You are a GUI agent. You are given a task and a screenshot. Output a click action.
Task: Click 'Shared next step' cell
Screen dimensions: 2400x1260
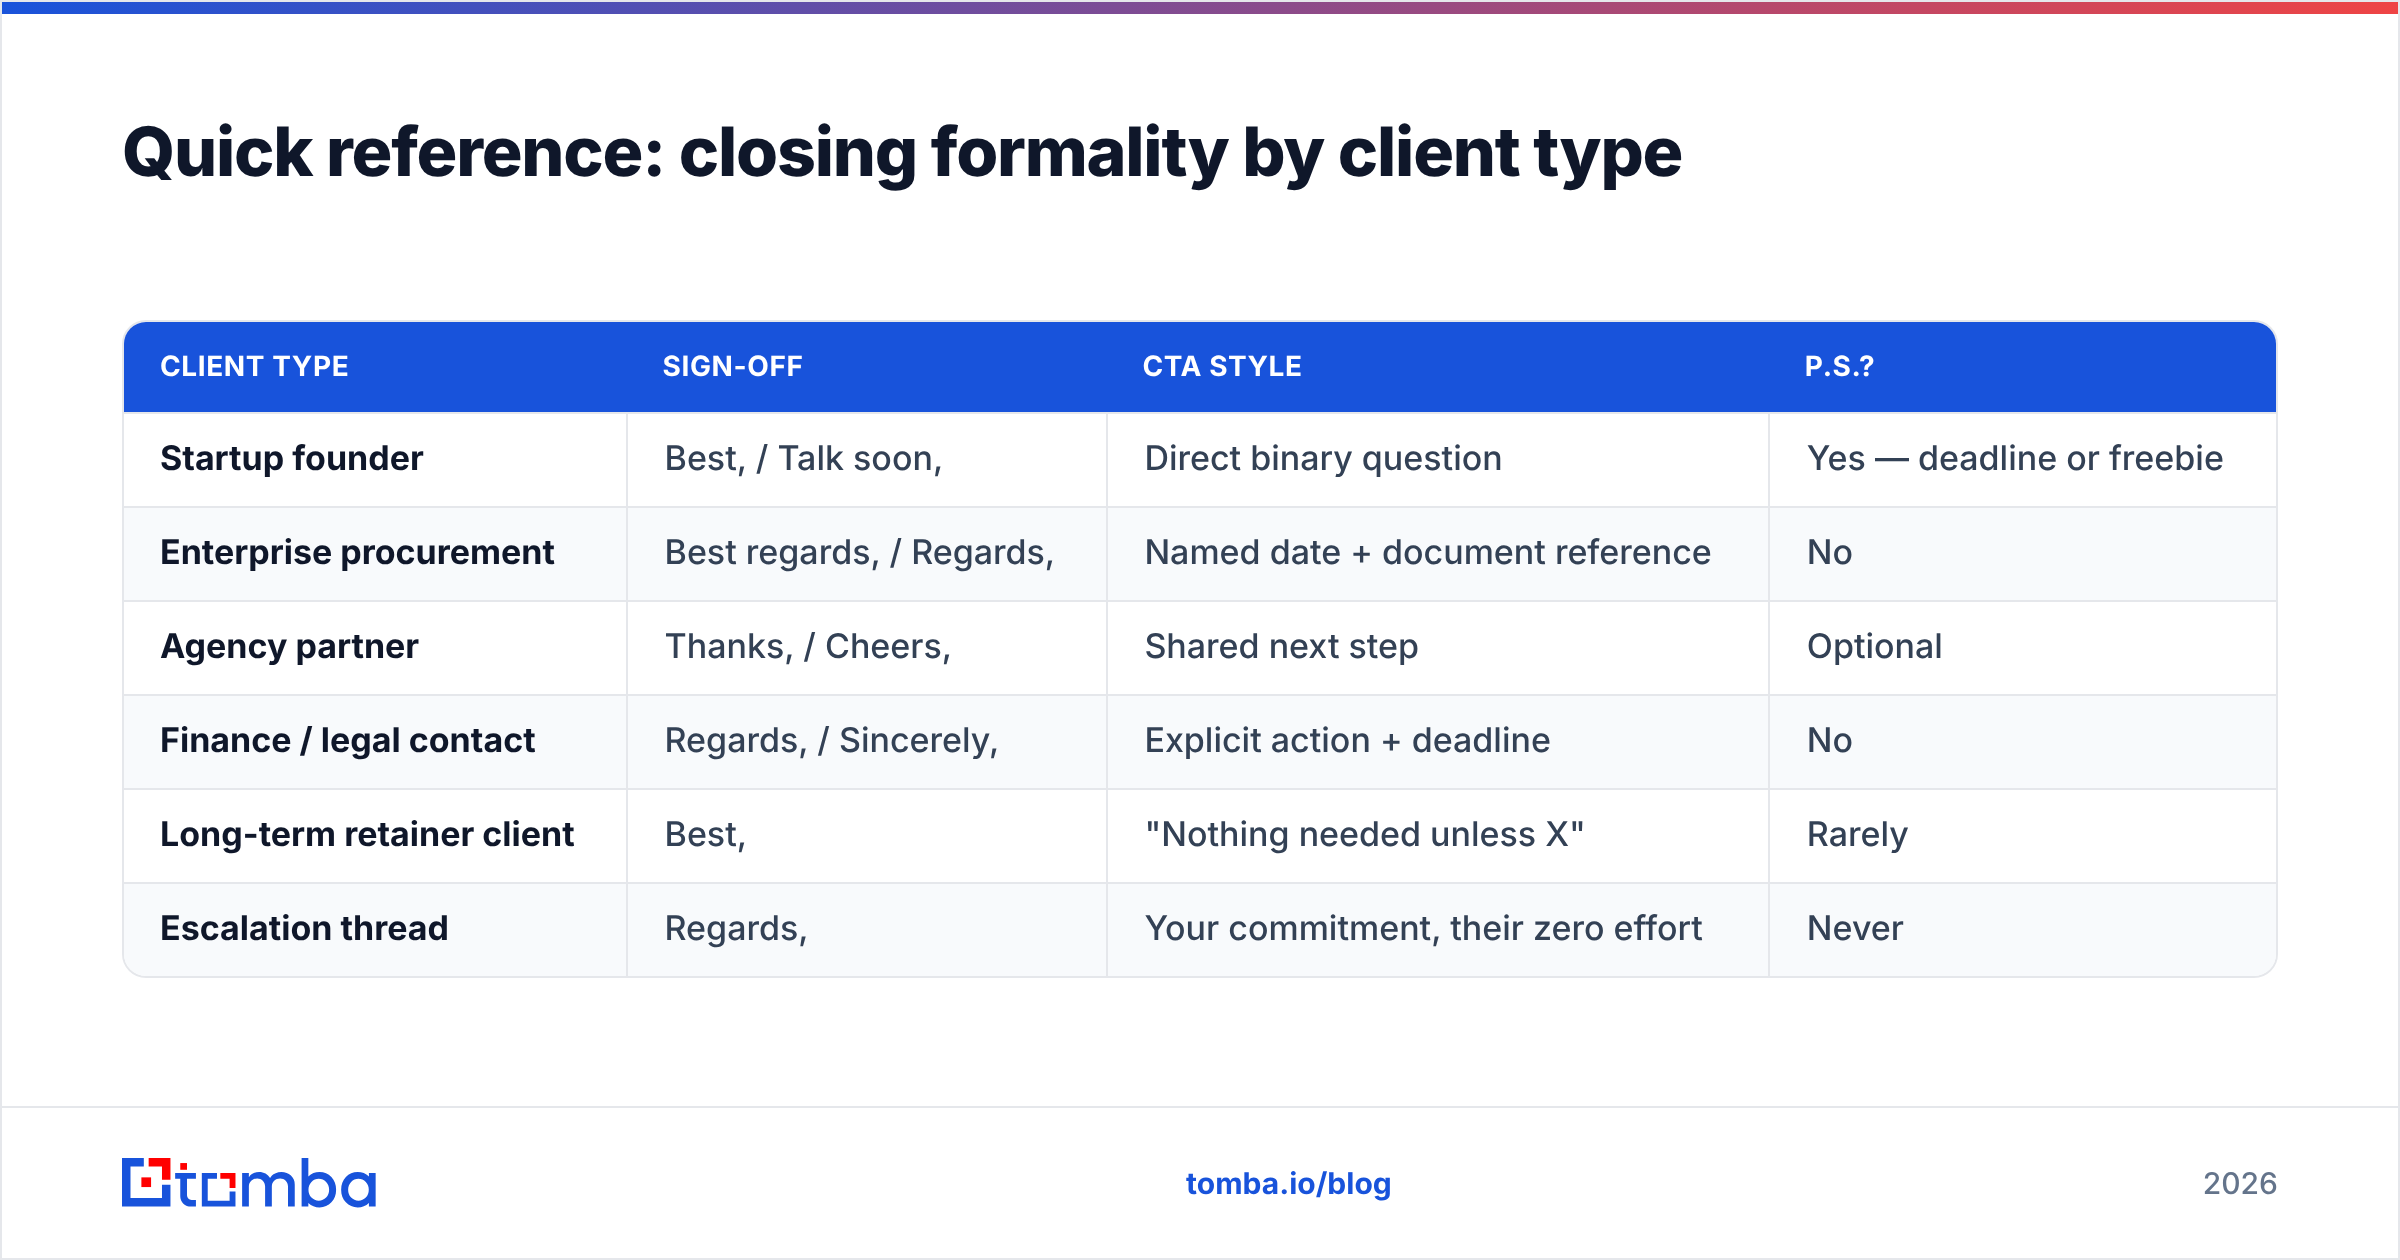point(1438,647)
